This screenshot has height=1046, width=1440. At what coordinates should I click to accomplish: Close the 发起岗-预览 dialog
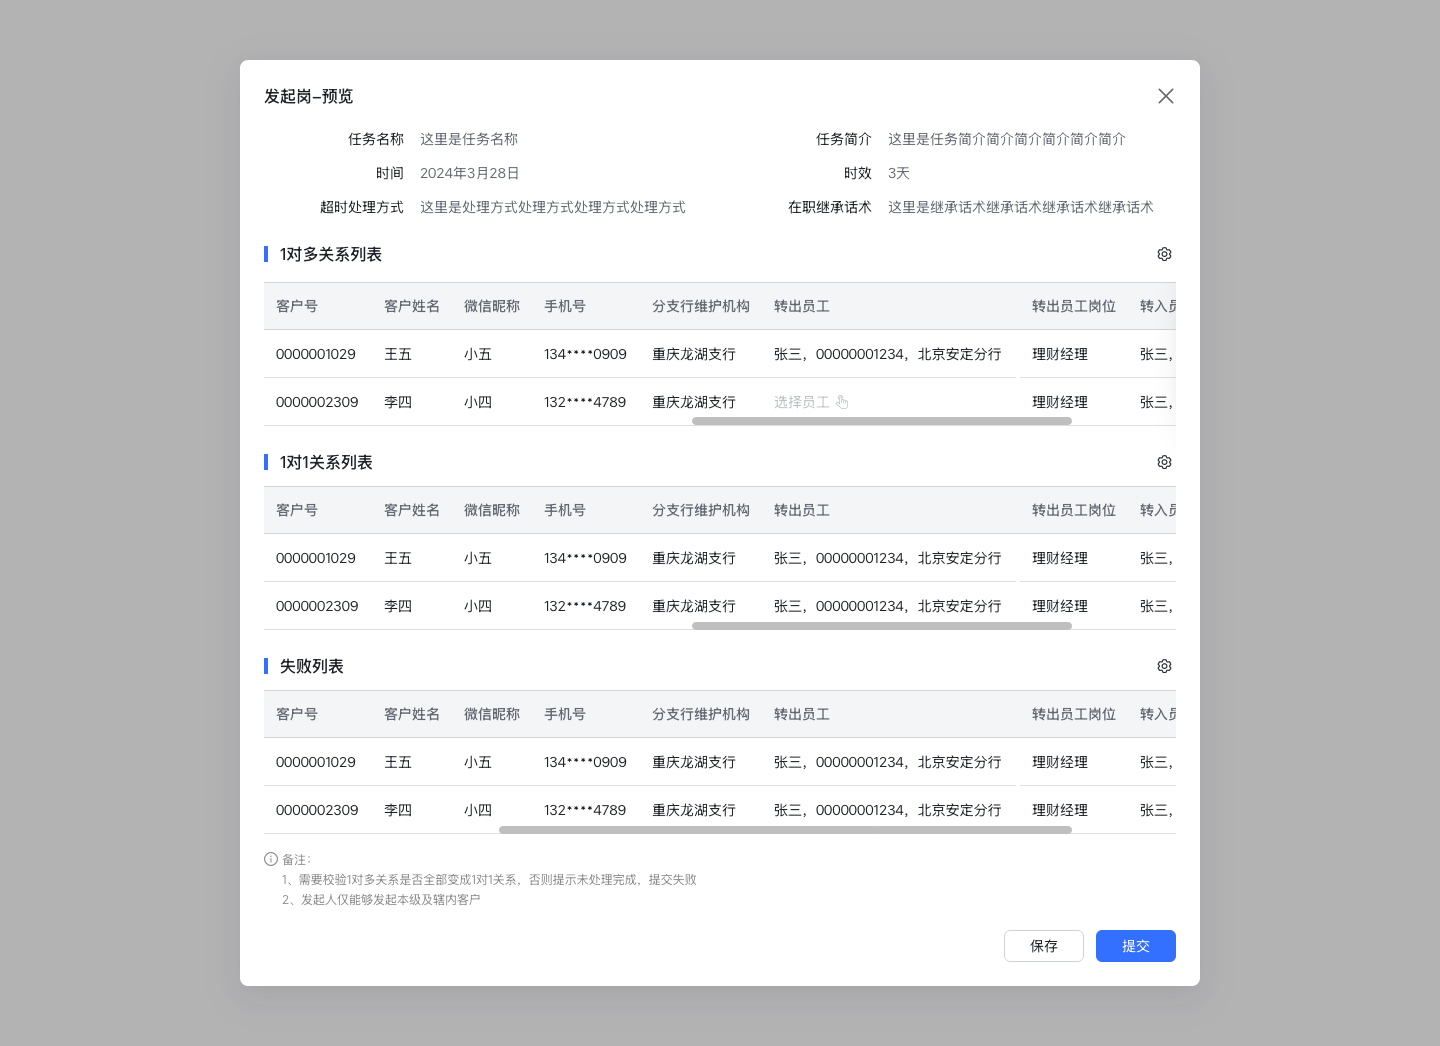pyautogui.click(x=1166, y=96)
